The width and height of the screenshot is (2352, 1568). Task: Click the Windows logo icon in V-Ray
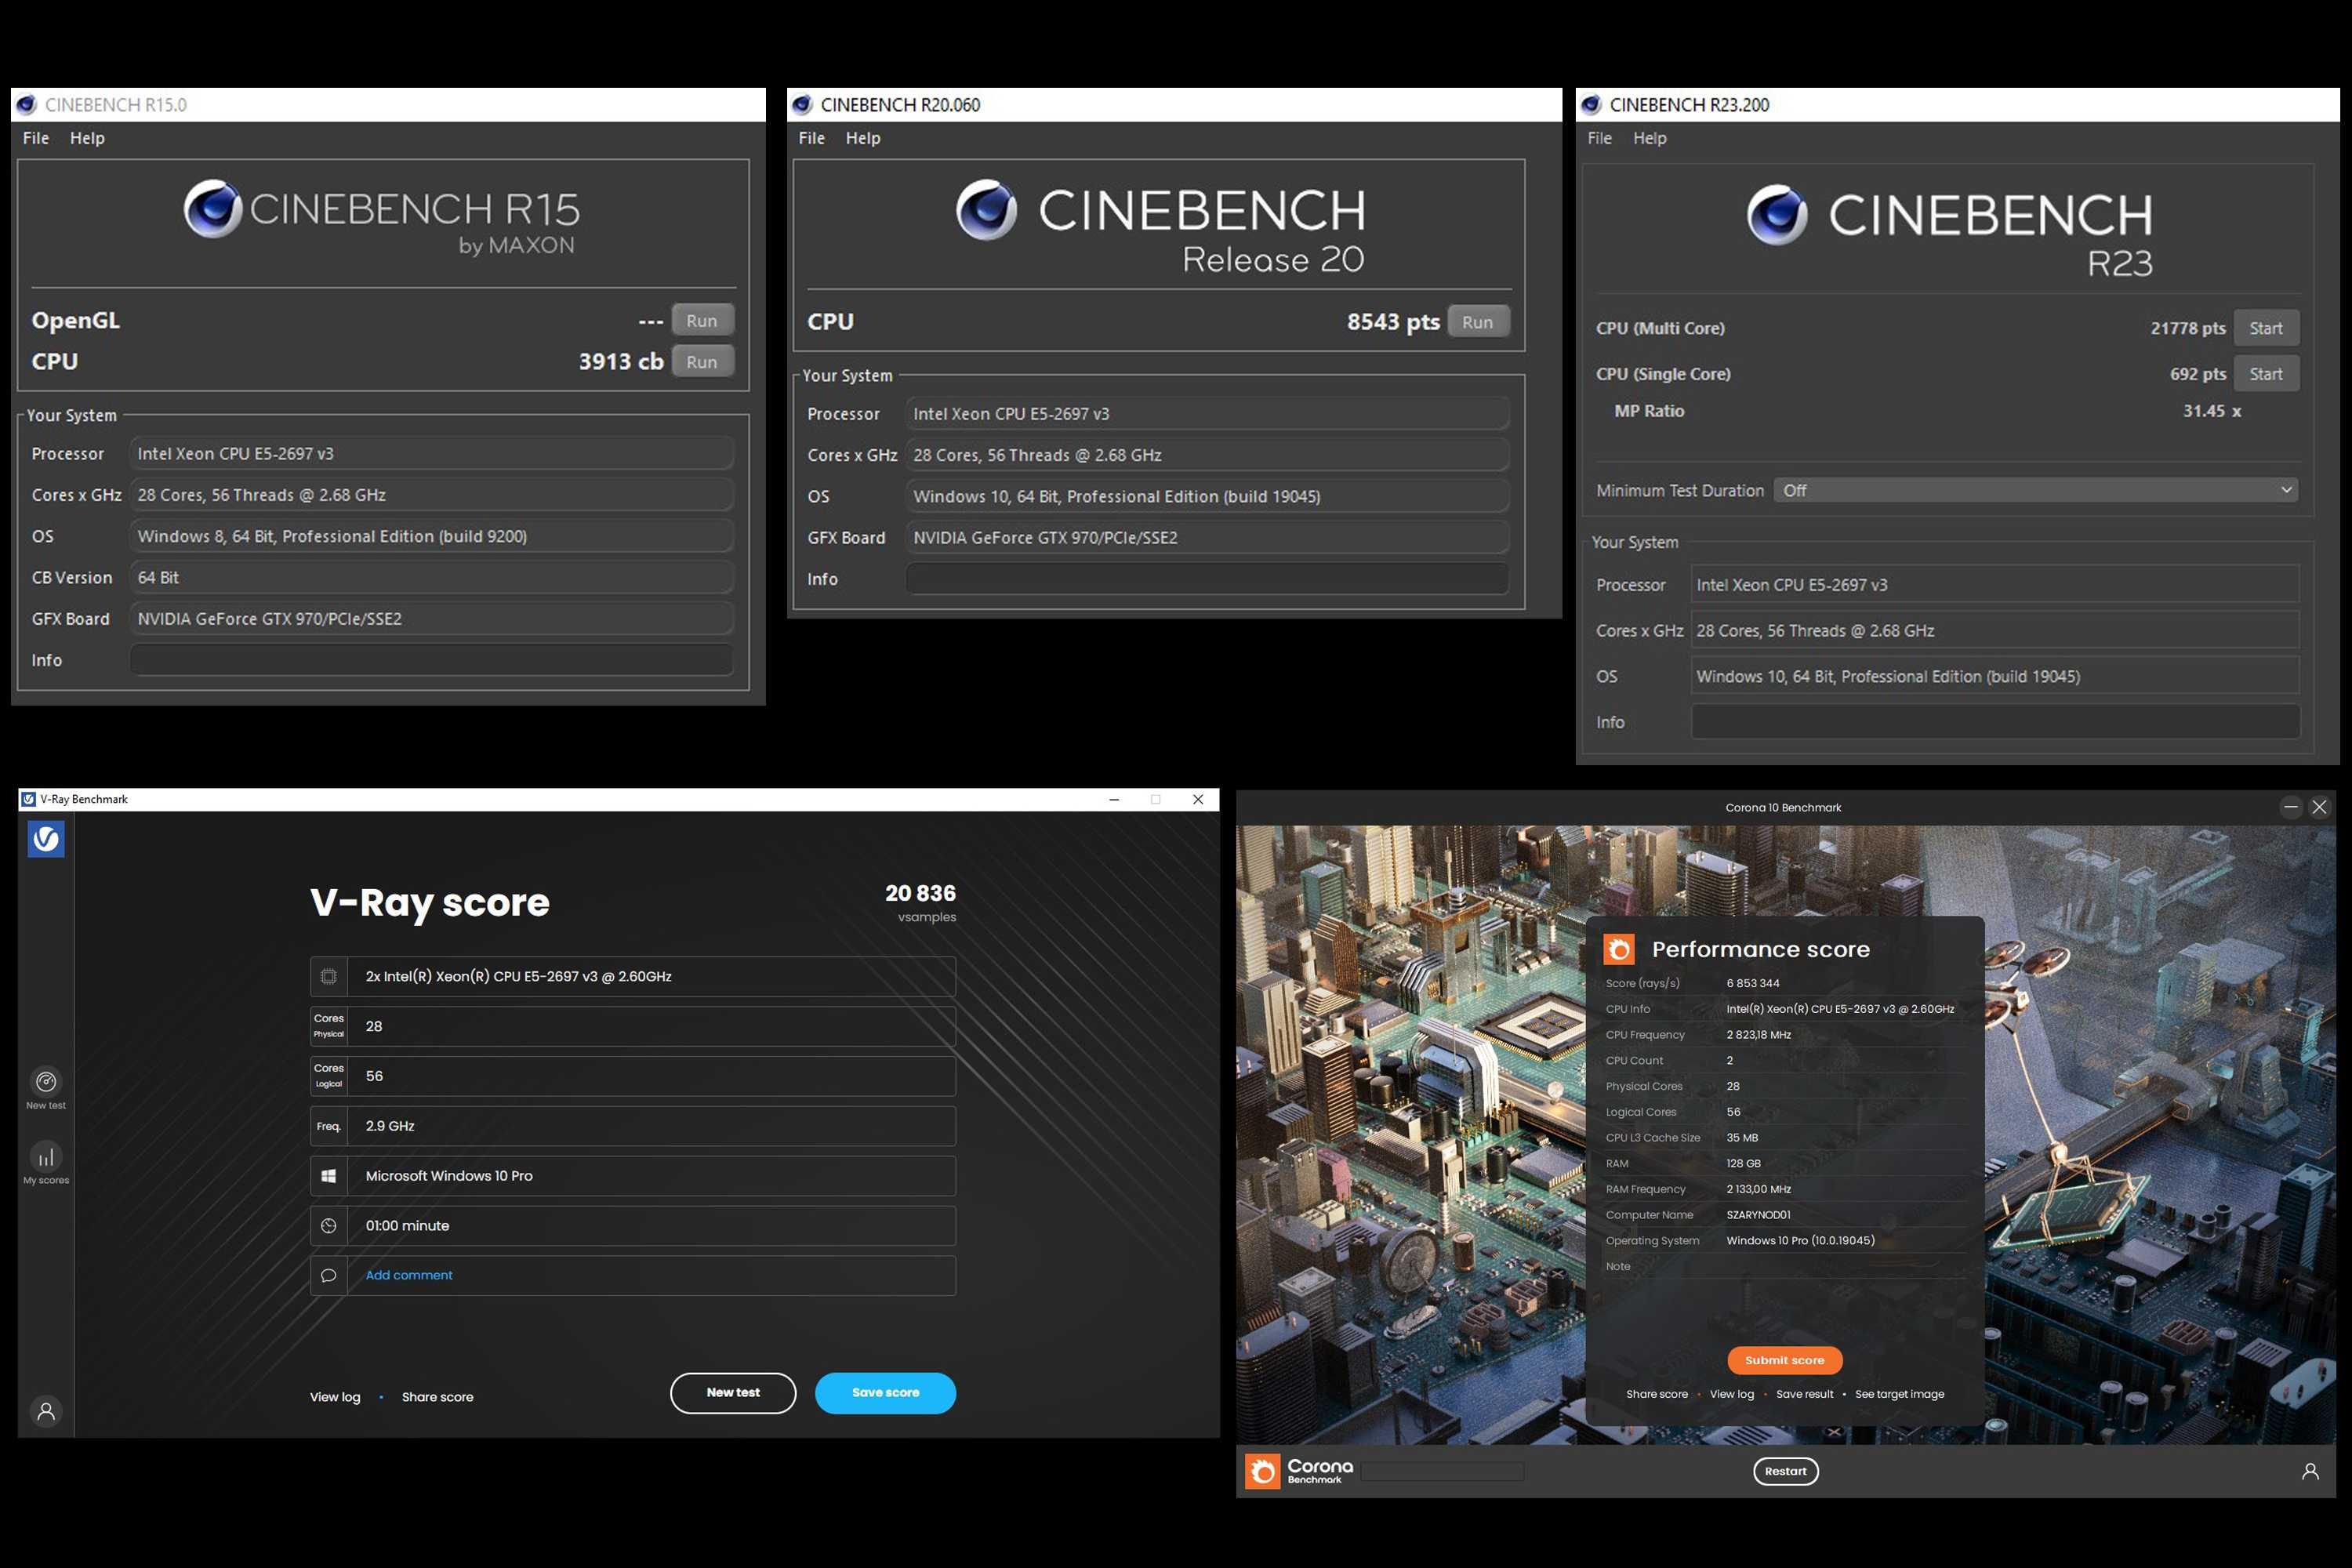tap(328, 1176)
